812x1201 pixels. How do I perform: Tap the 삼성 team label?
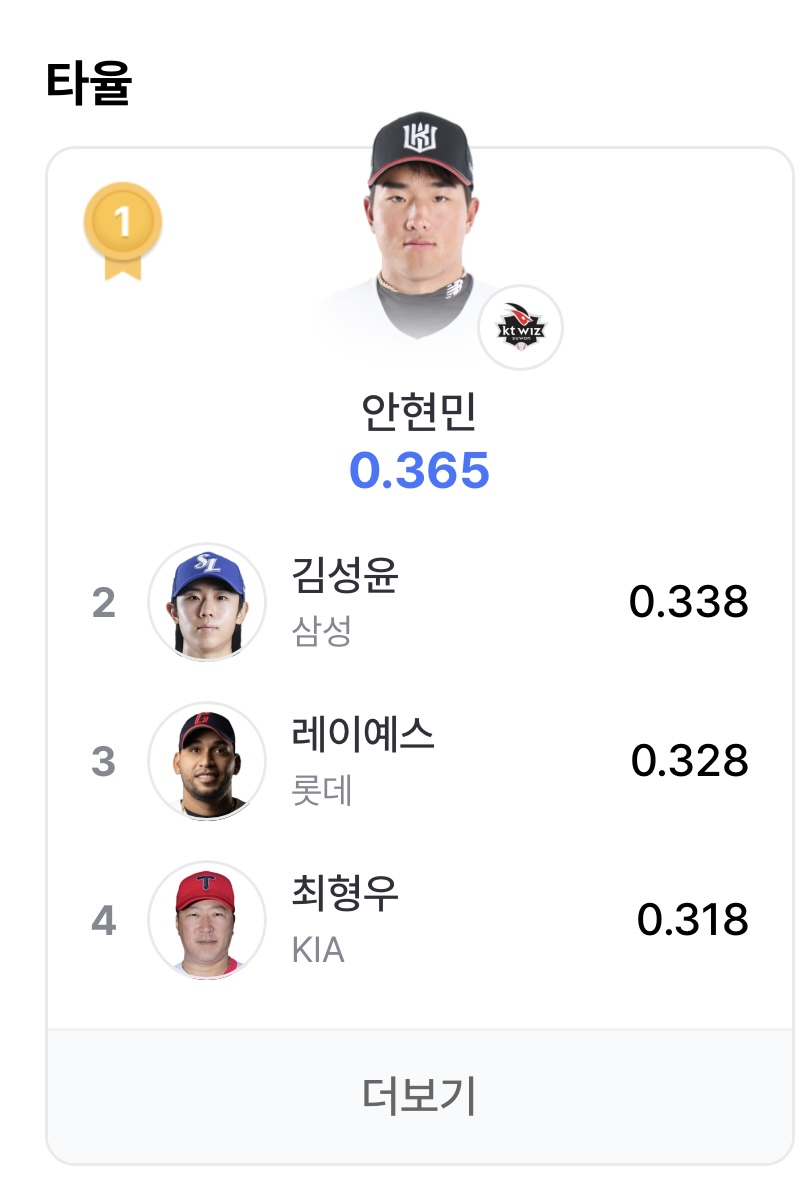pos(321,631)
